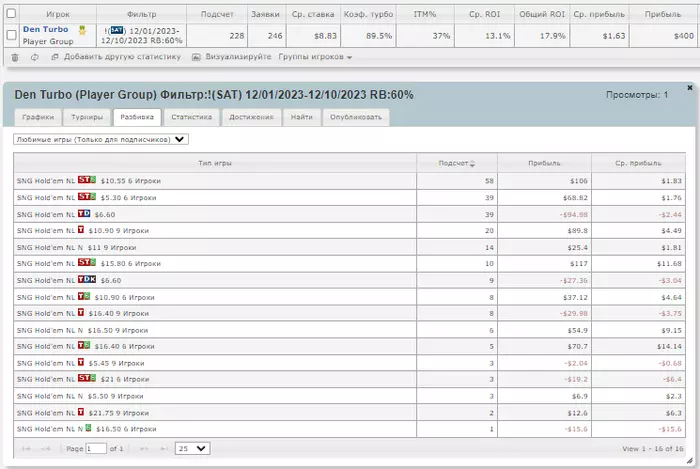
Task: Click the SAT filter badge in Фильтр cell
Action: tap(117, 30)
